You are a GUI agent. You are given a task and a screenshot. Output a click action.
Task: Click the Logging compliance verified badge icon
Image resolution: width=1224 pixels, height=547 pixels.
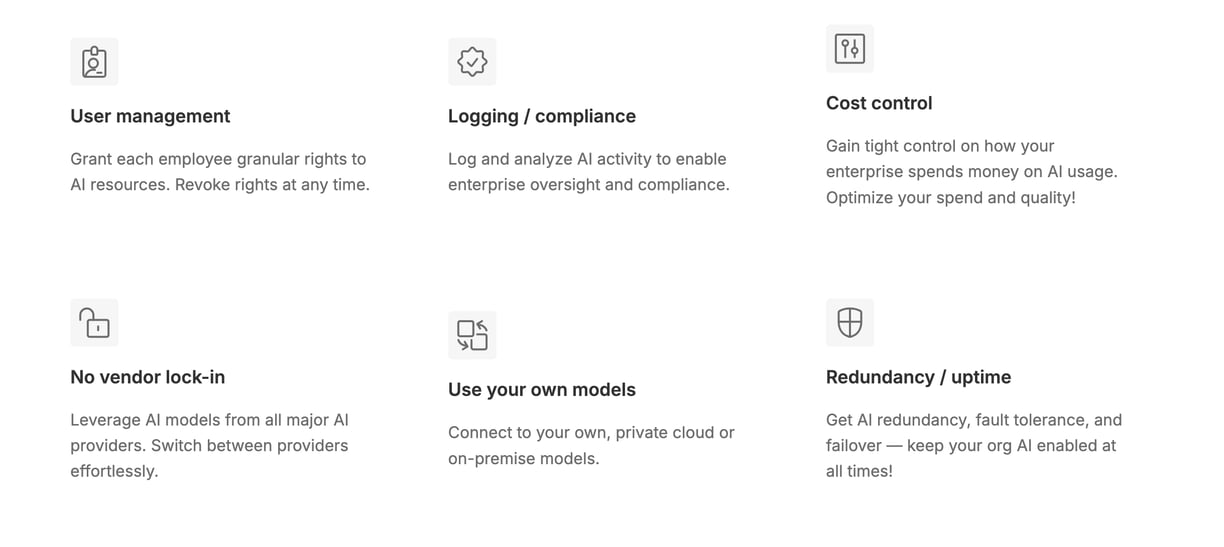pyautogui.click(x=472, y=61)
